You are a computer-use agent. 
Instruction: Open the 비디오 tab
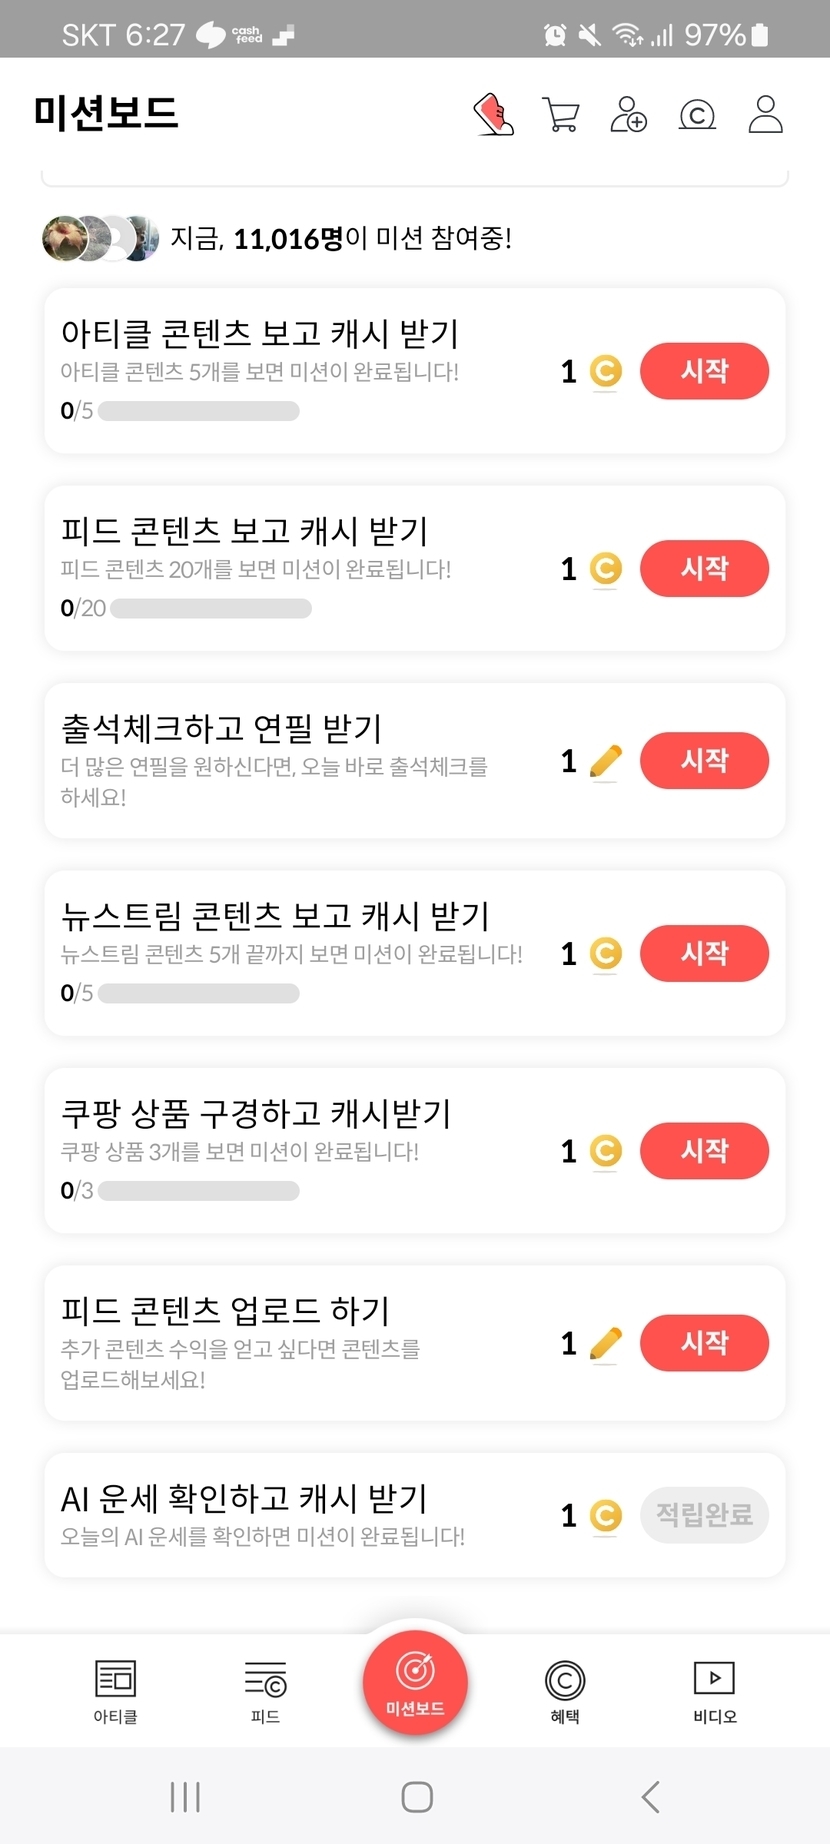714,1690
